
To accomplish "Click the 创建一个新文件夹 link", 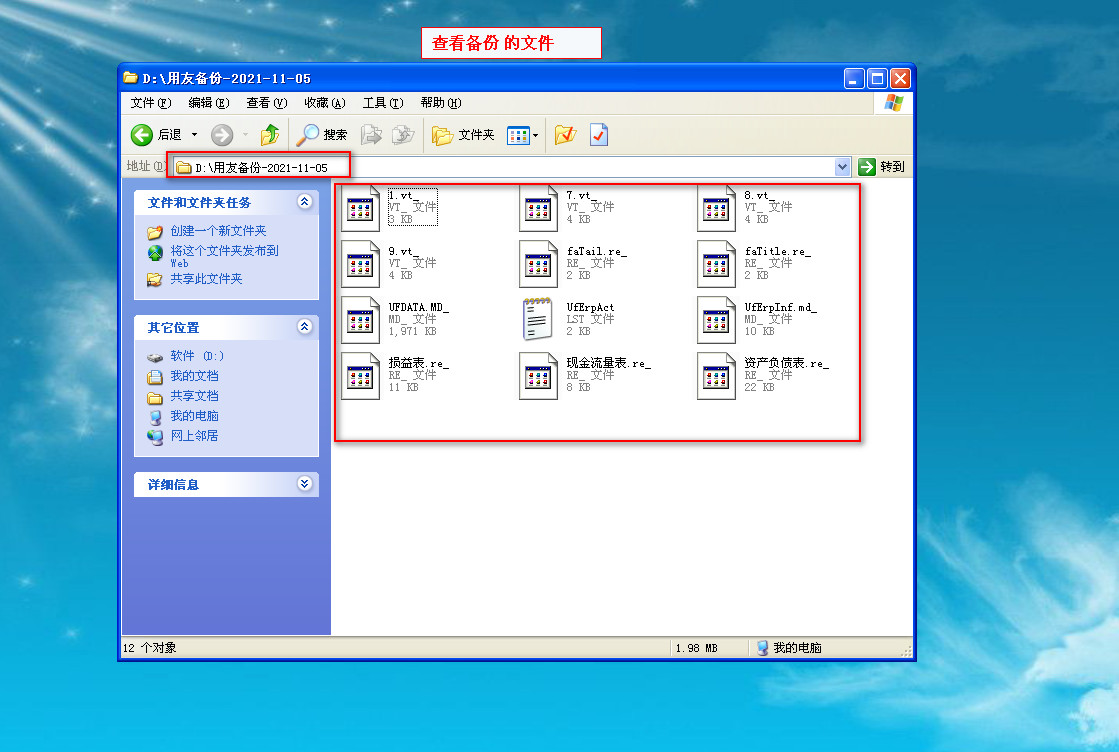I will point(218,231).
